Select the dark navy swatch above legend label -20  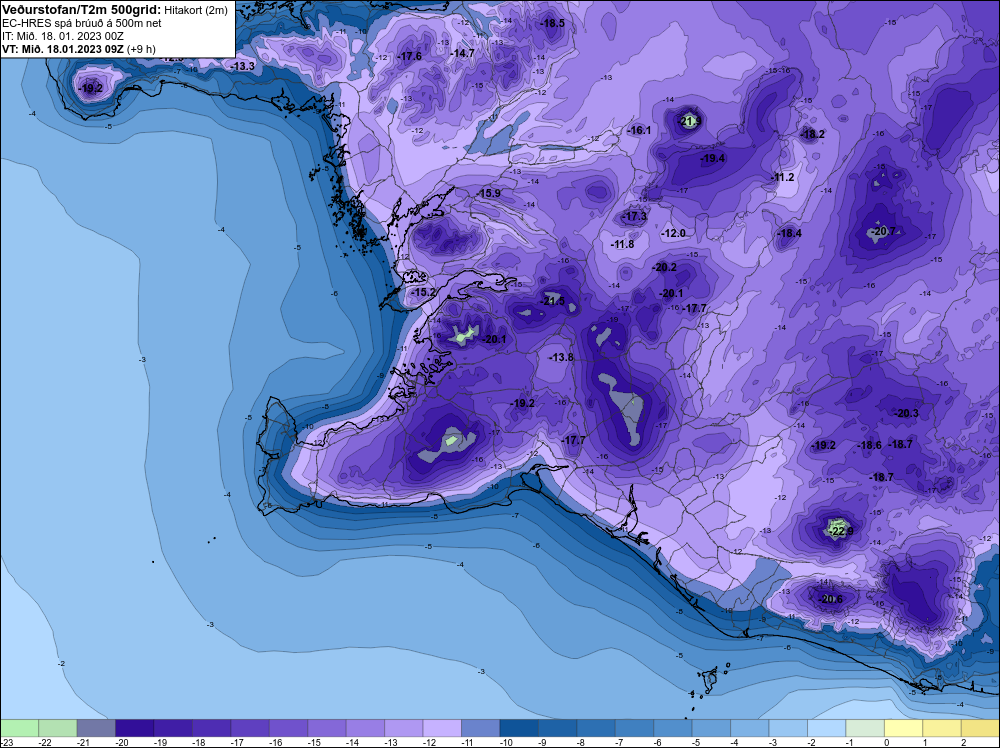point(134,728)
